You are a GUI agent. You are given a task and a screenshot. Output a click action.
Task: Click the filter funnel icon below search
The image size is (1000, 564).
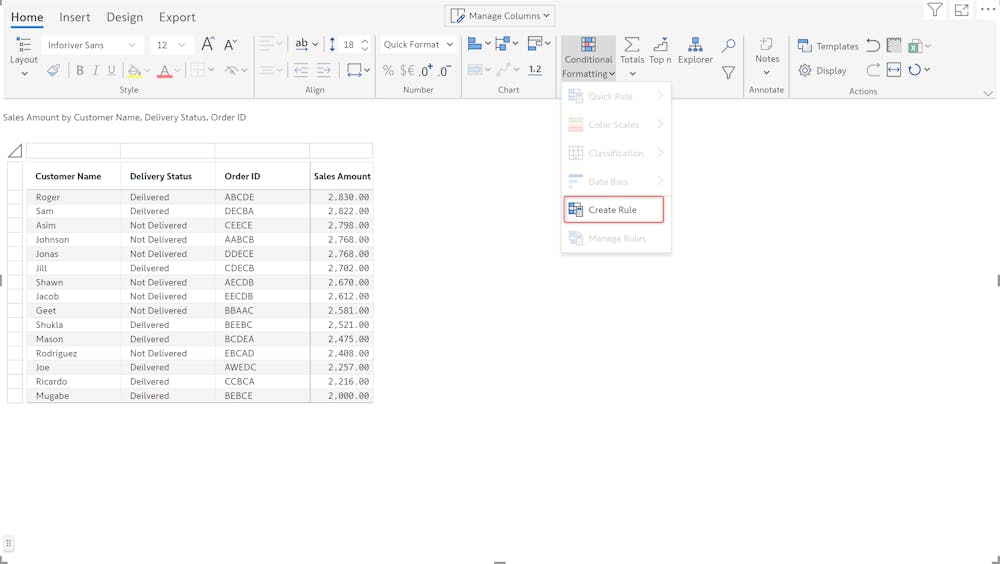(x=728, y=72)
